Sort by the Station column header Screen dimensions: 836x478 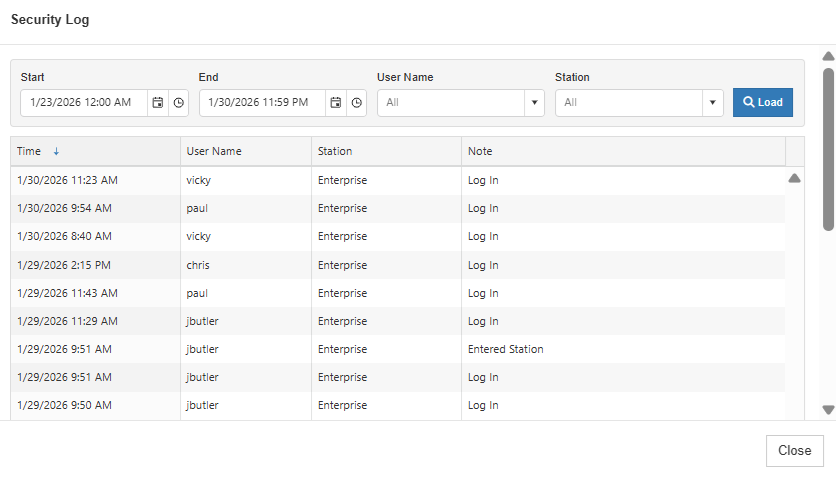pos(386,151)
